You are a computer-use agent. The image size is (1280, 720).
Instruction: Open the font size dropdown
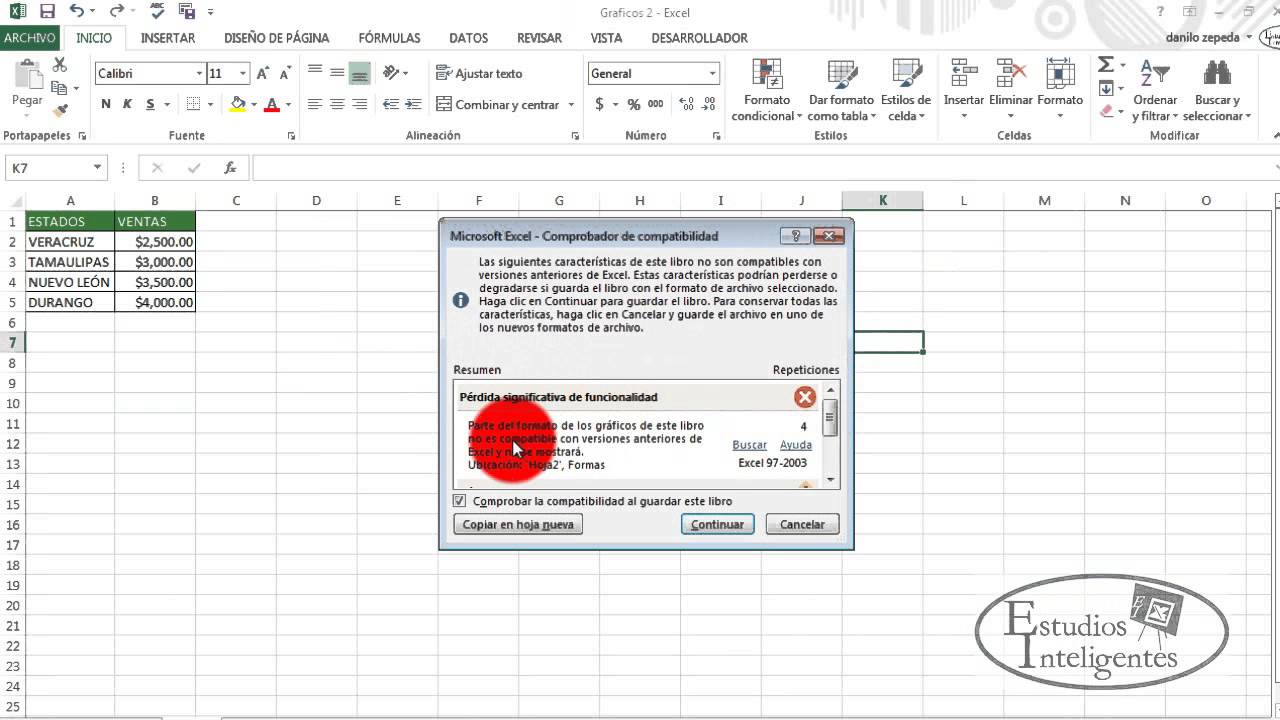point(242,73)
